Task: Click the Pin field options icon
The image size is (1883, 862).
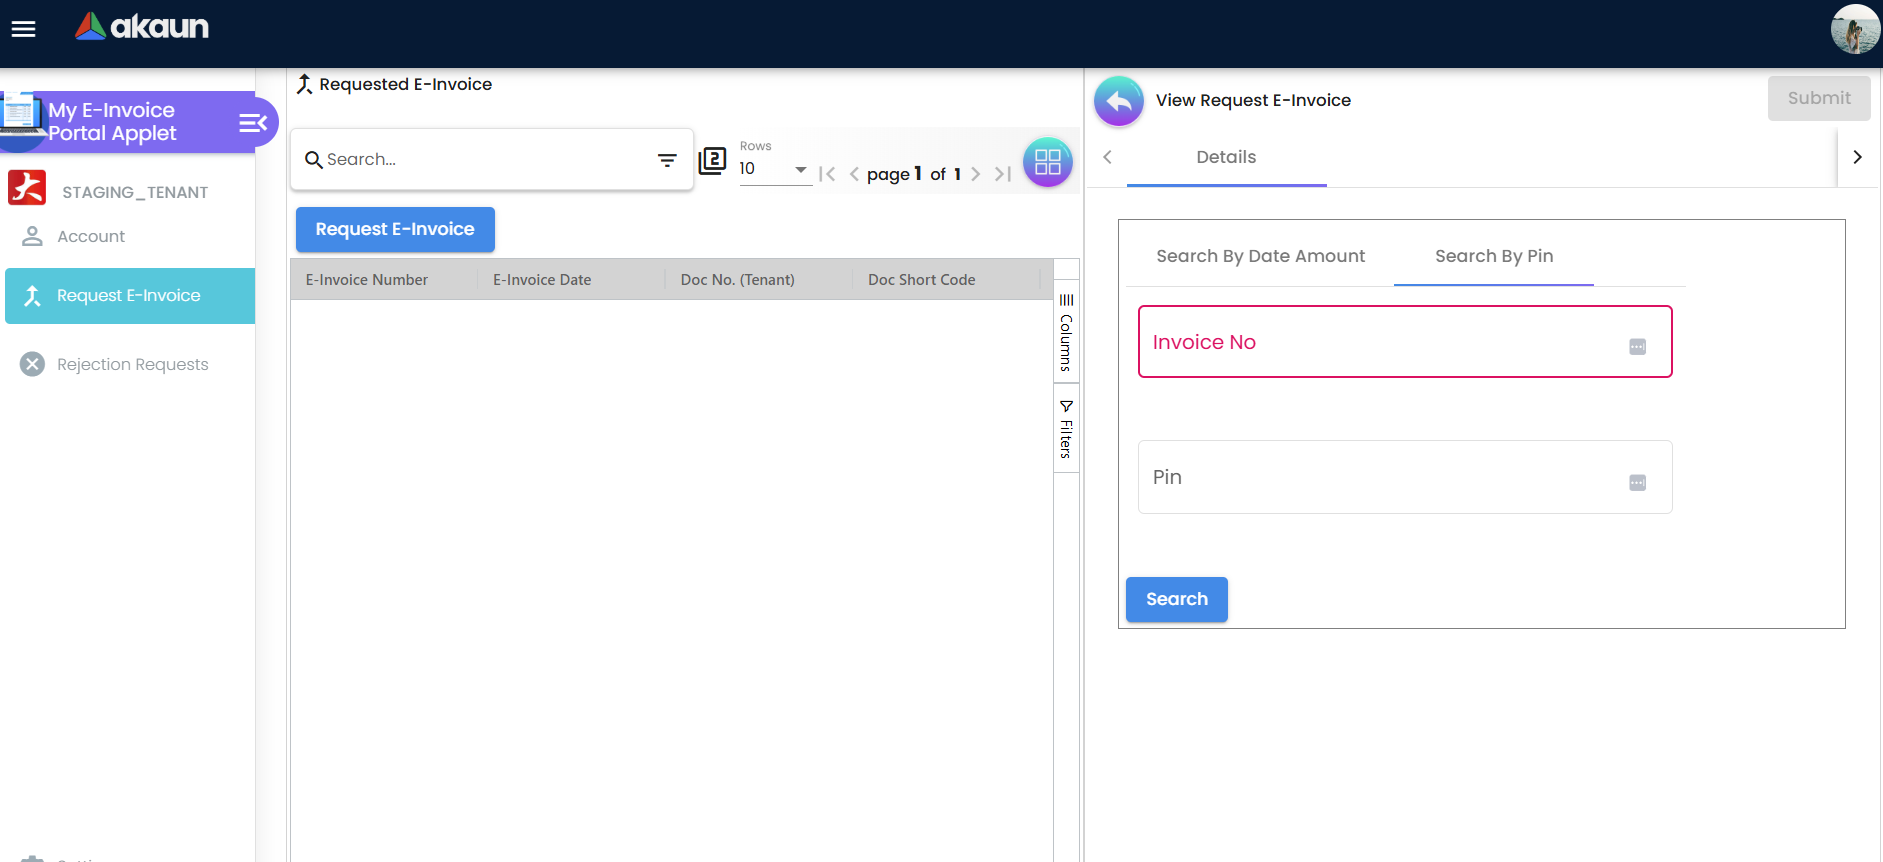Action: 1637,483
